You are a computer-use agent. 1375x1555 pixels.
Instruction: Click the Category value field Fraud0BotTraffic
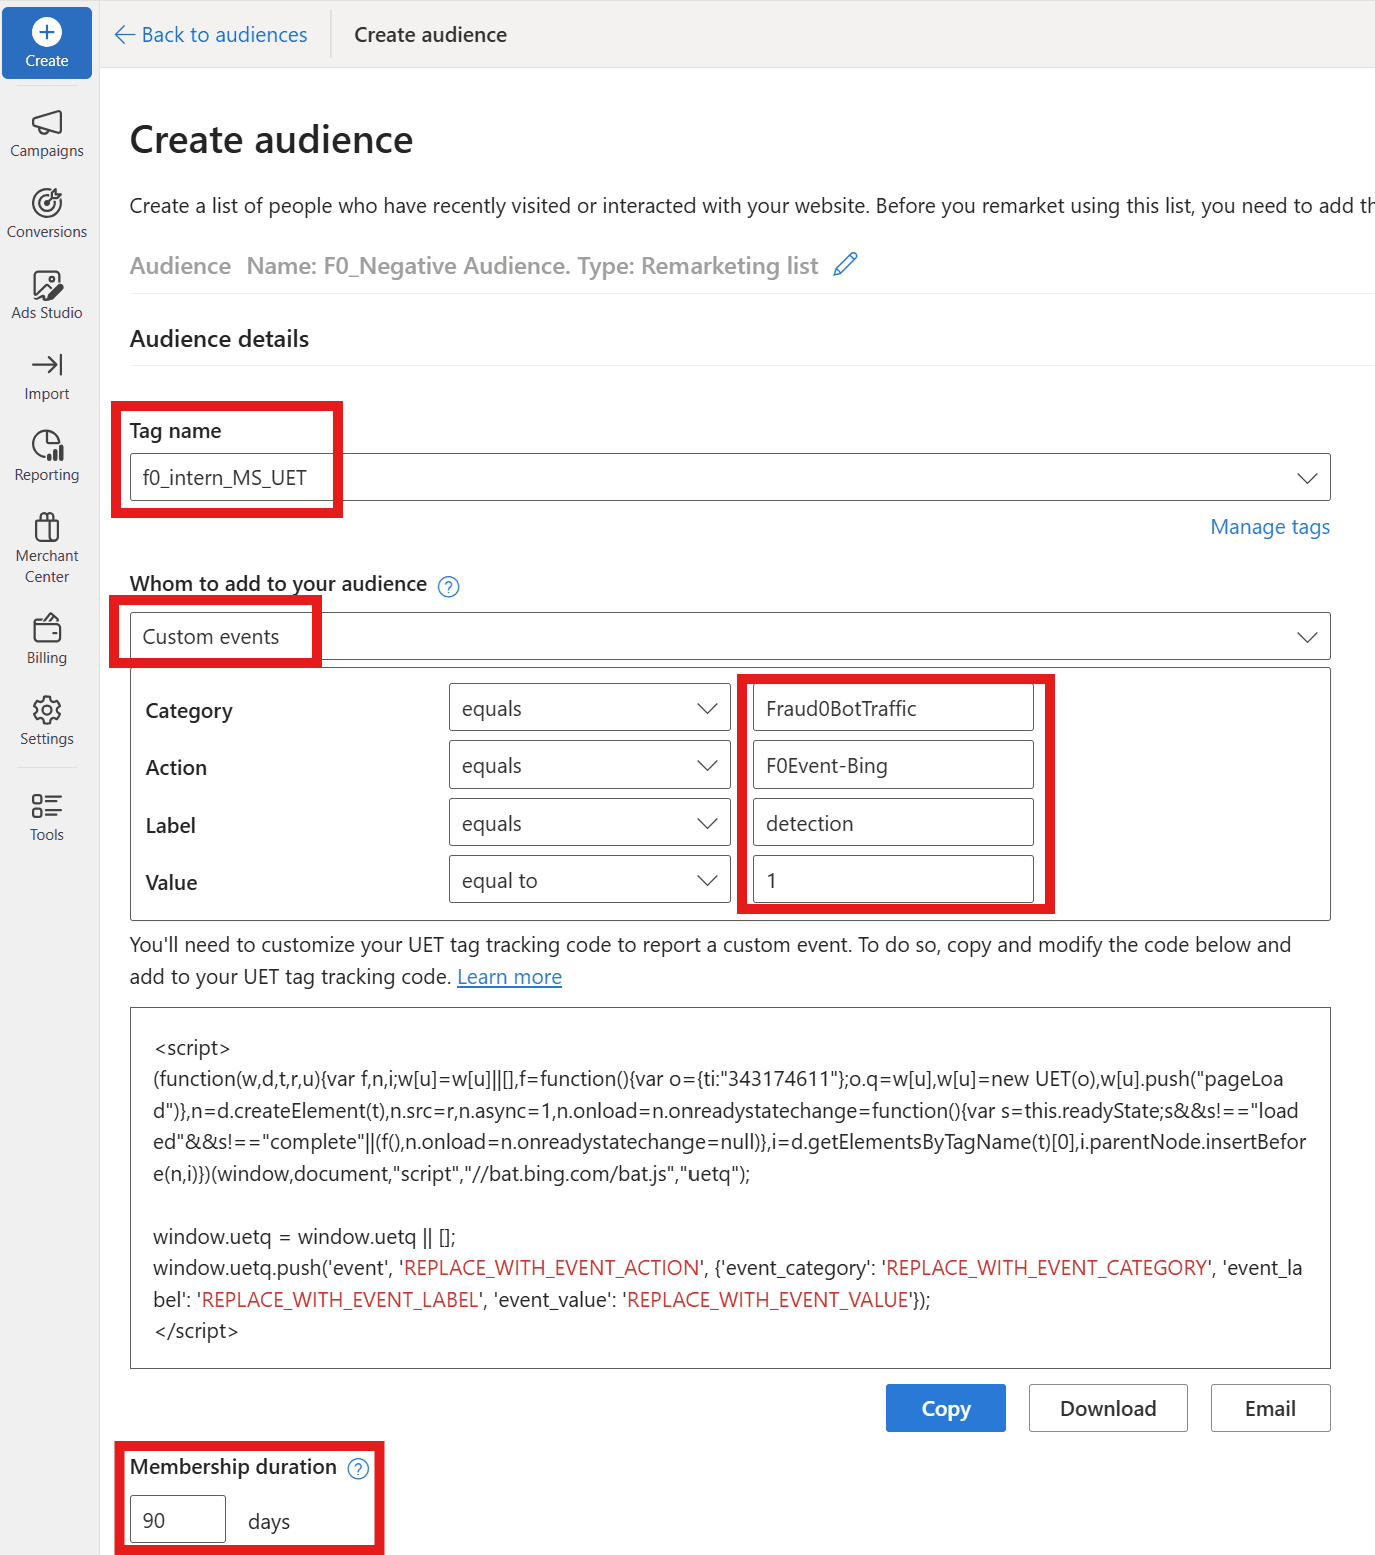click(x=893, y=709)
